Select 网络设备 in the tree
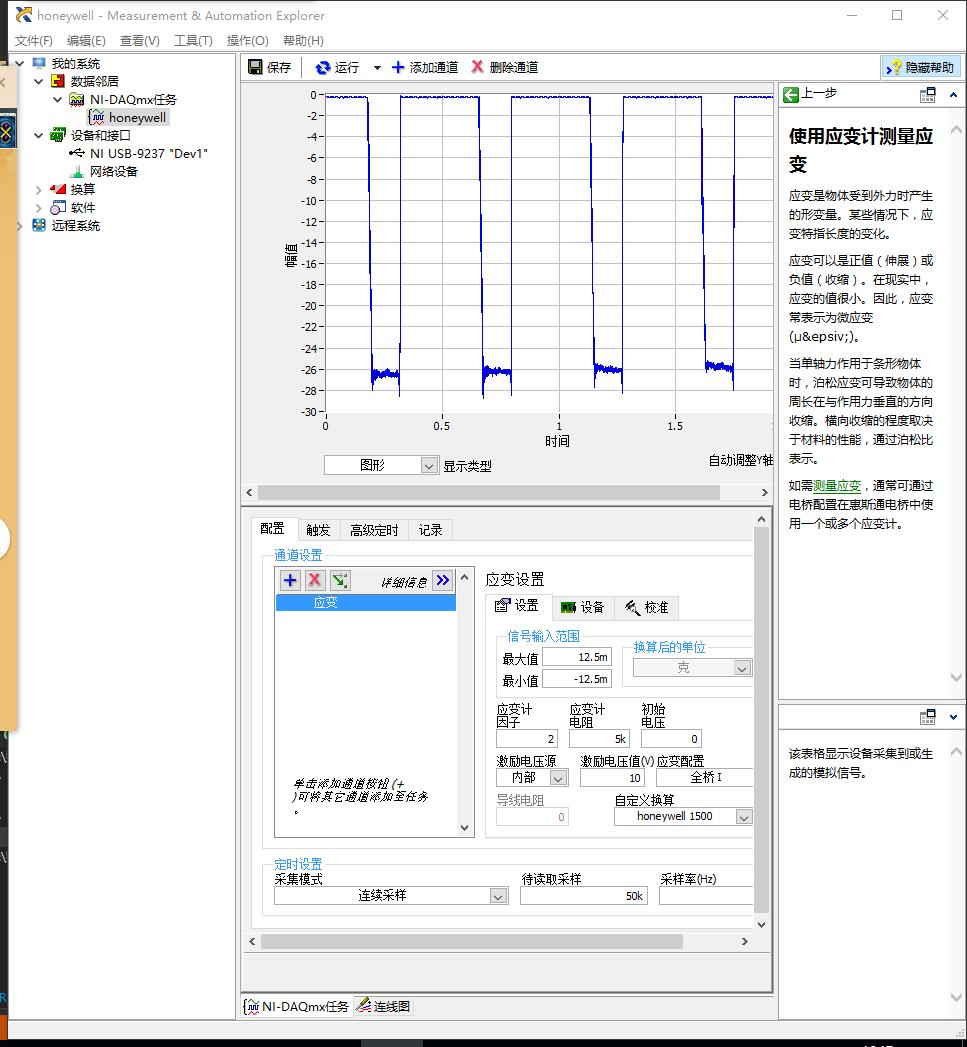Viewport: 967px width, 1047px height. 114,172
